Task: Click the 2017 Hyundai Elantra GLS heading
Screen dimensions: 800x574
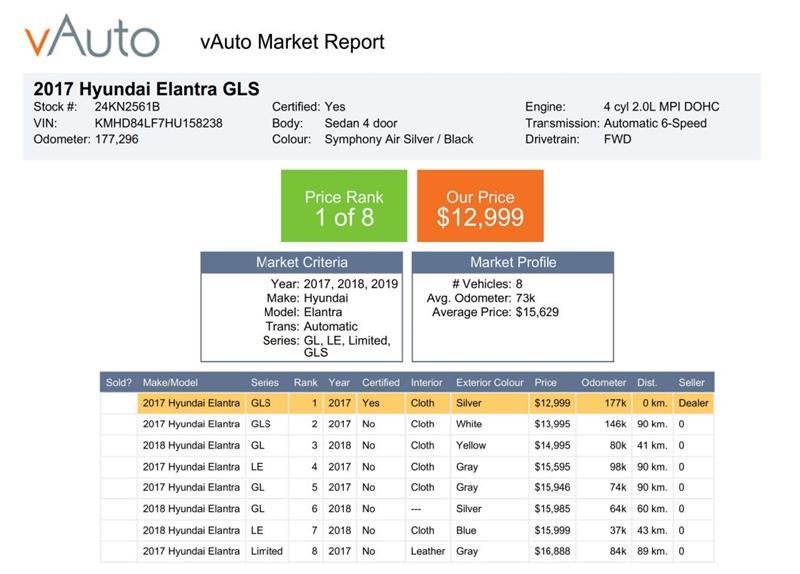Action: (146, 89)
